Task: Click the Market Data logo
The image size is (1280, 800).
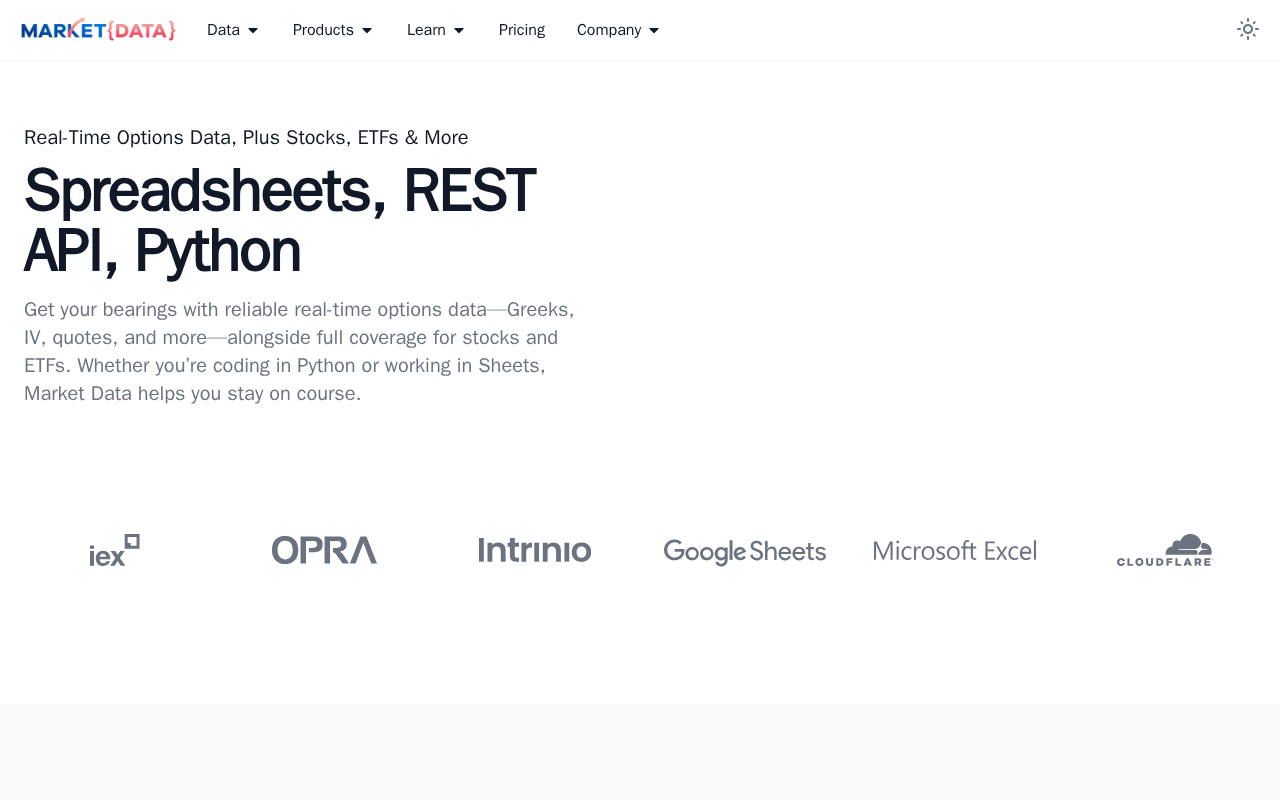Action: [x=98, y=30]
